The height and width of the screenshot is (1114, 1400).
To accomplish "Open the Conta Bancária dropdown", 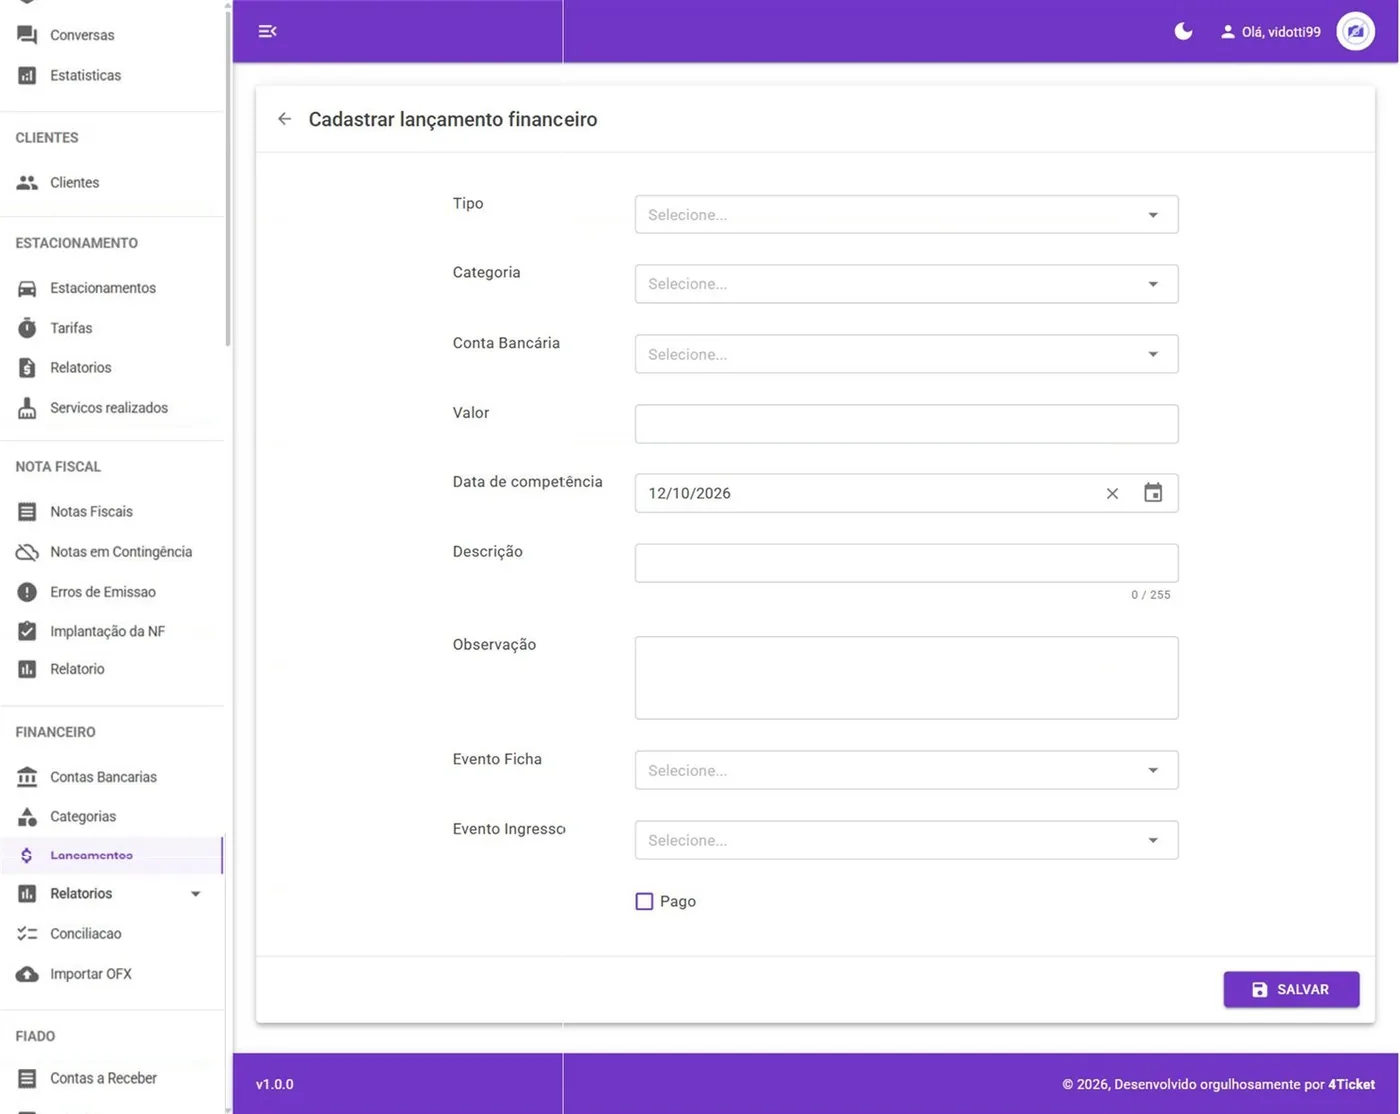I will 906,354.
